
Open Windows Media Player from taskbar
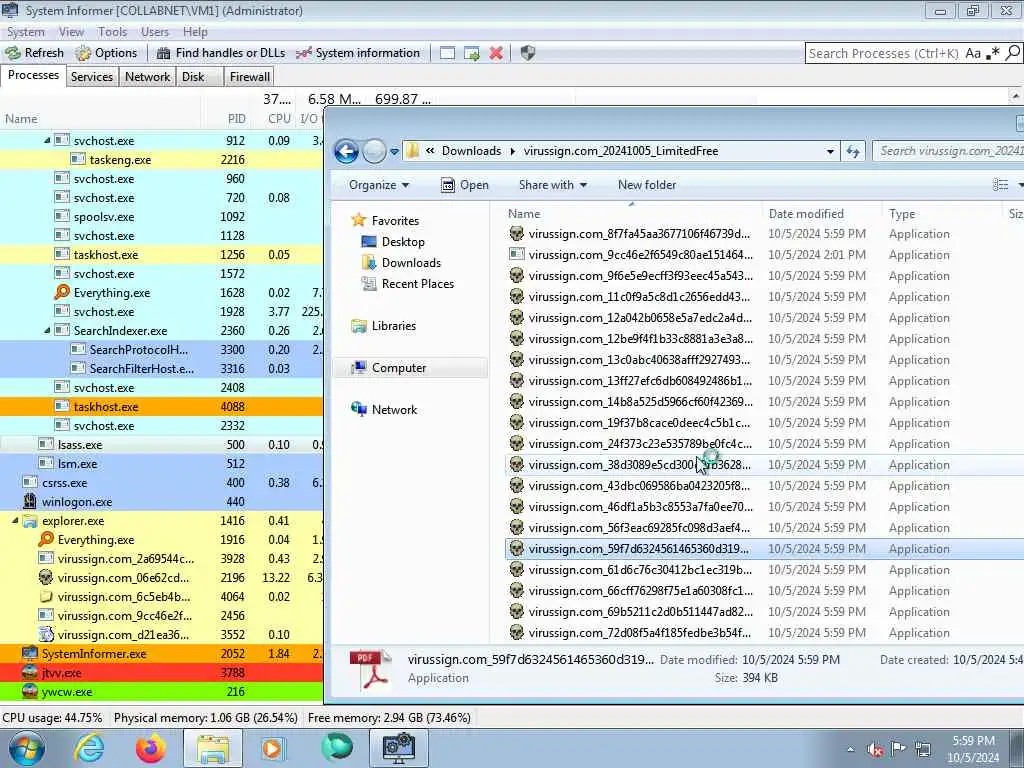point(274,748)
